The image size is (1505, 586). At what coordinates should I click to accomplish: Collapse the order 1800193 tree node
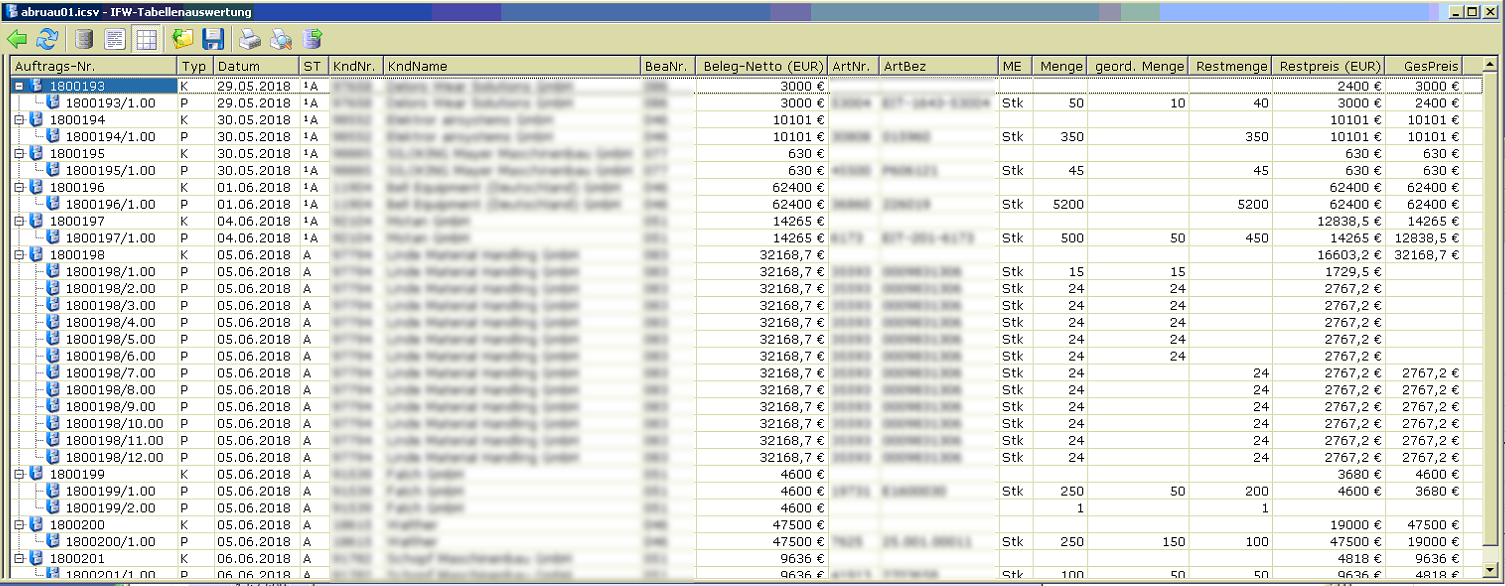pyautogui.click(x=19, y=87)
